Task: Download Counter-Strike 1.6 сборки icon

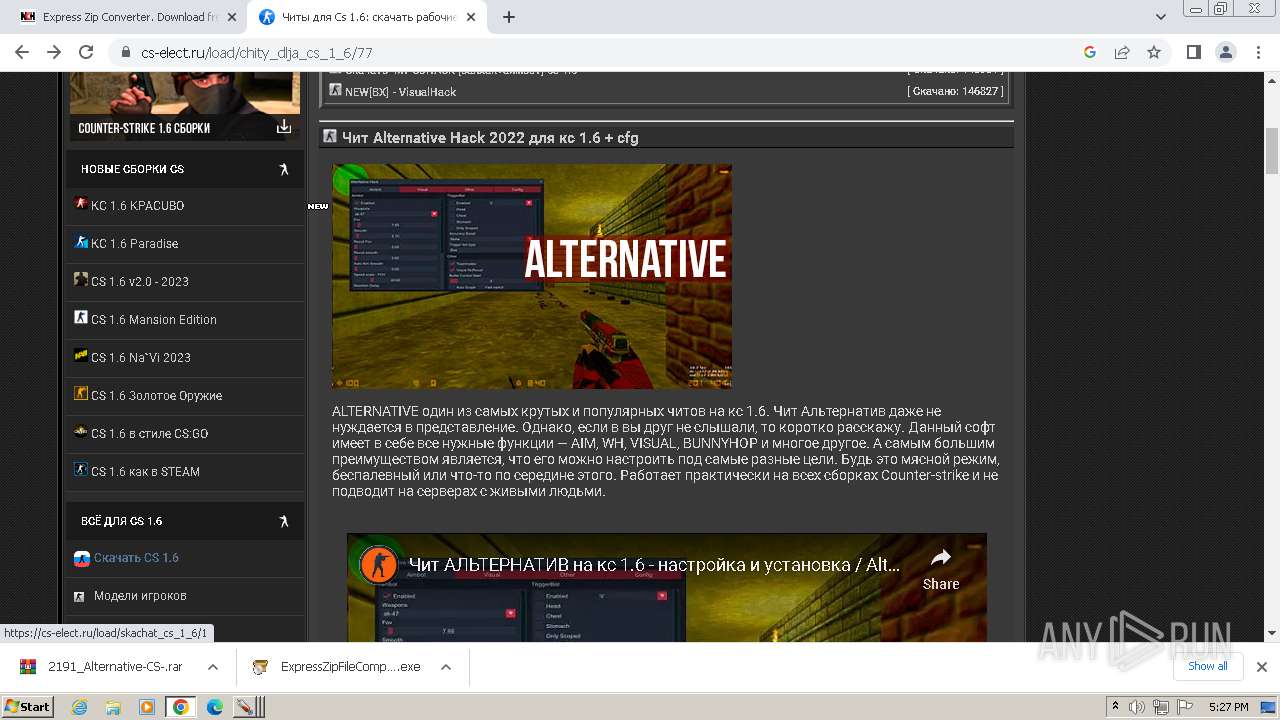Action: point(284,127)
